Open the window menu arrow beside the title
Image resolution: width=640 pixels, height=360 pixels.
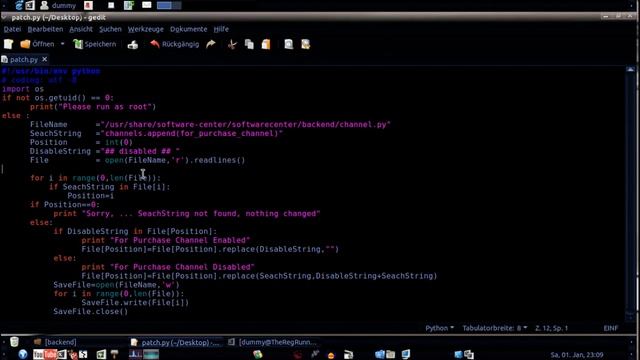click(4, 17)
